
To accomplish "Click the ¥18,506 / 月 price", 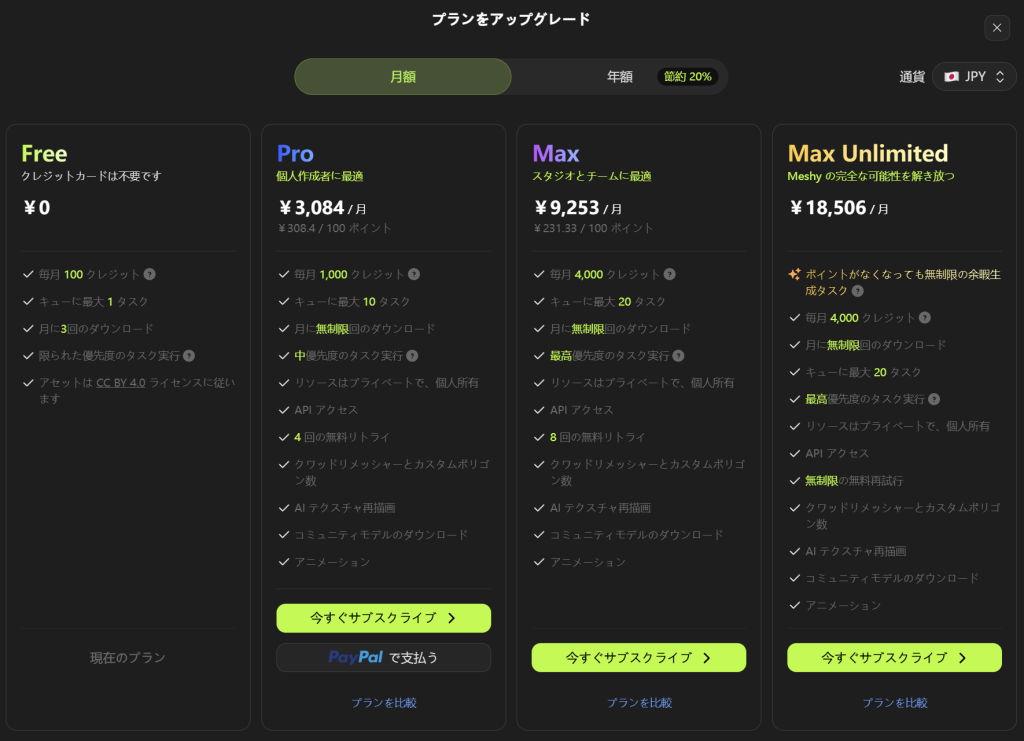I will coord(839,208).
